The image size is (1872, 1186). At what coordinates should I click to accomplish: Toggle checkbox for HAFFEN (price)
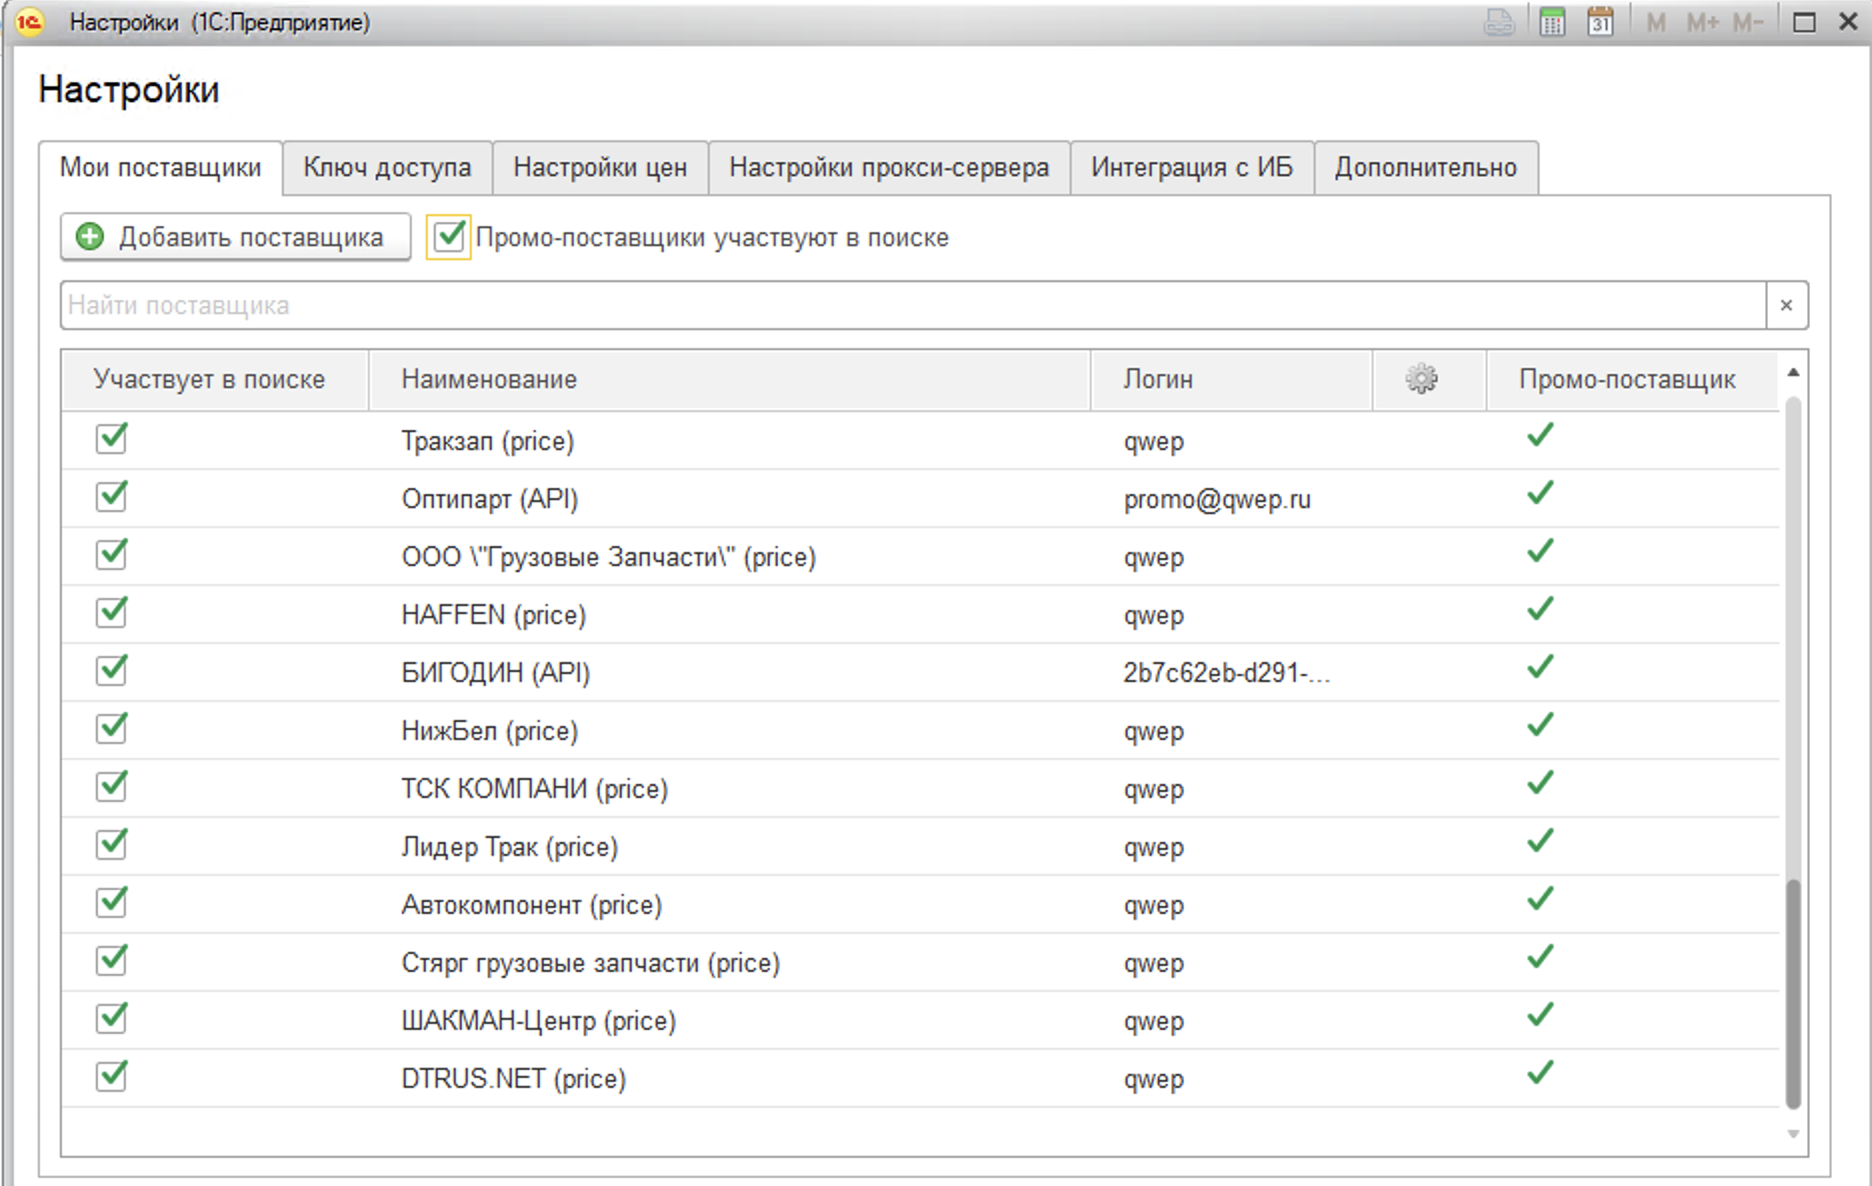(x=112, y=612)
